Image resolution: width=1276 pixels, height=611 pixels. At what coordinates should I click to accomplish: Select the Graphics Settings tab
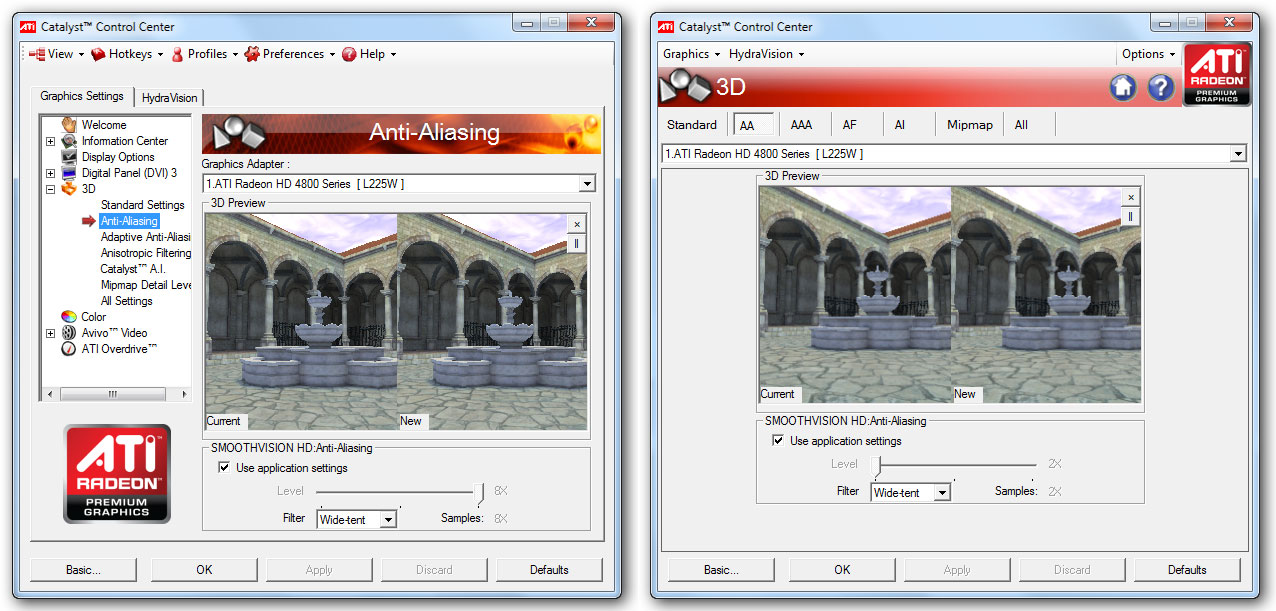click(x=82, y=96)
